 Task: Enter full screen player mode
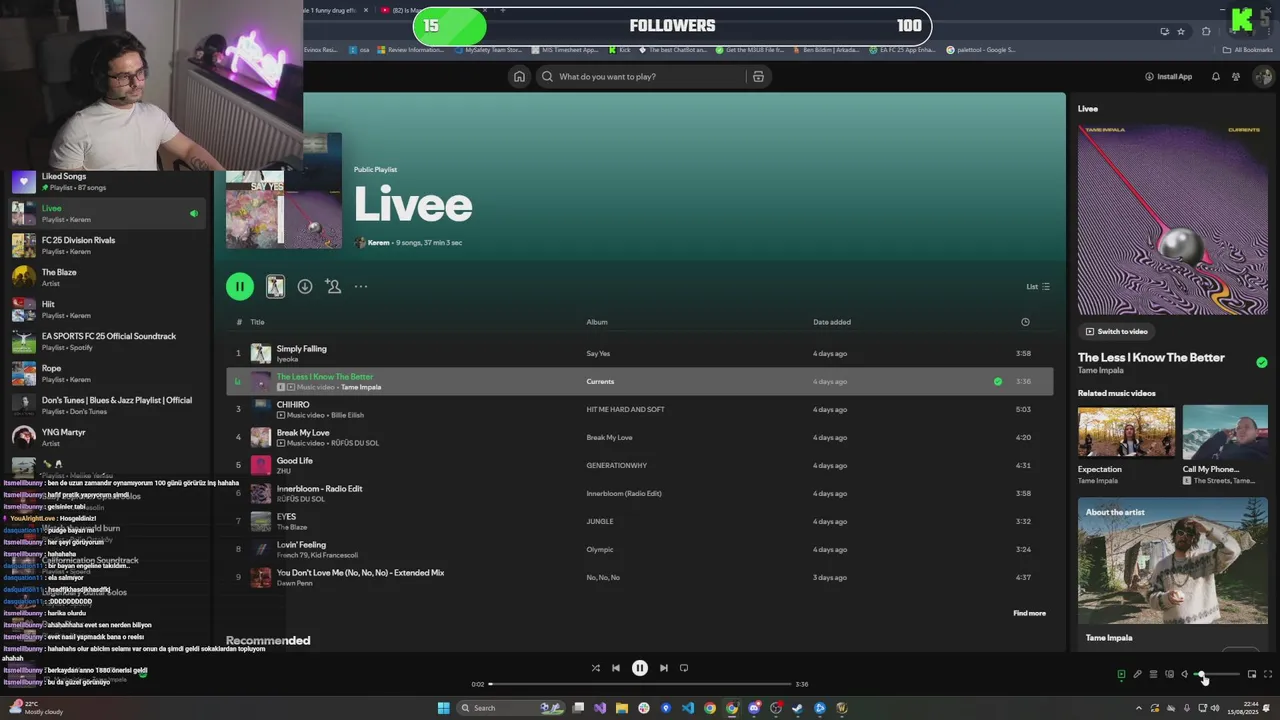tap(1268, 674)
